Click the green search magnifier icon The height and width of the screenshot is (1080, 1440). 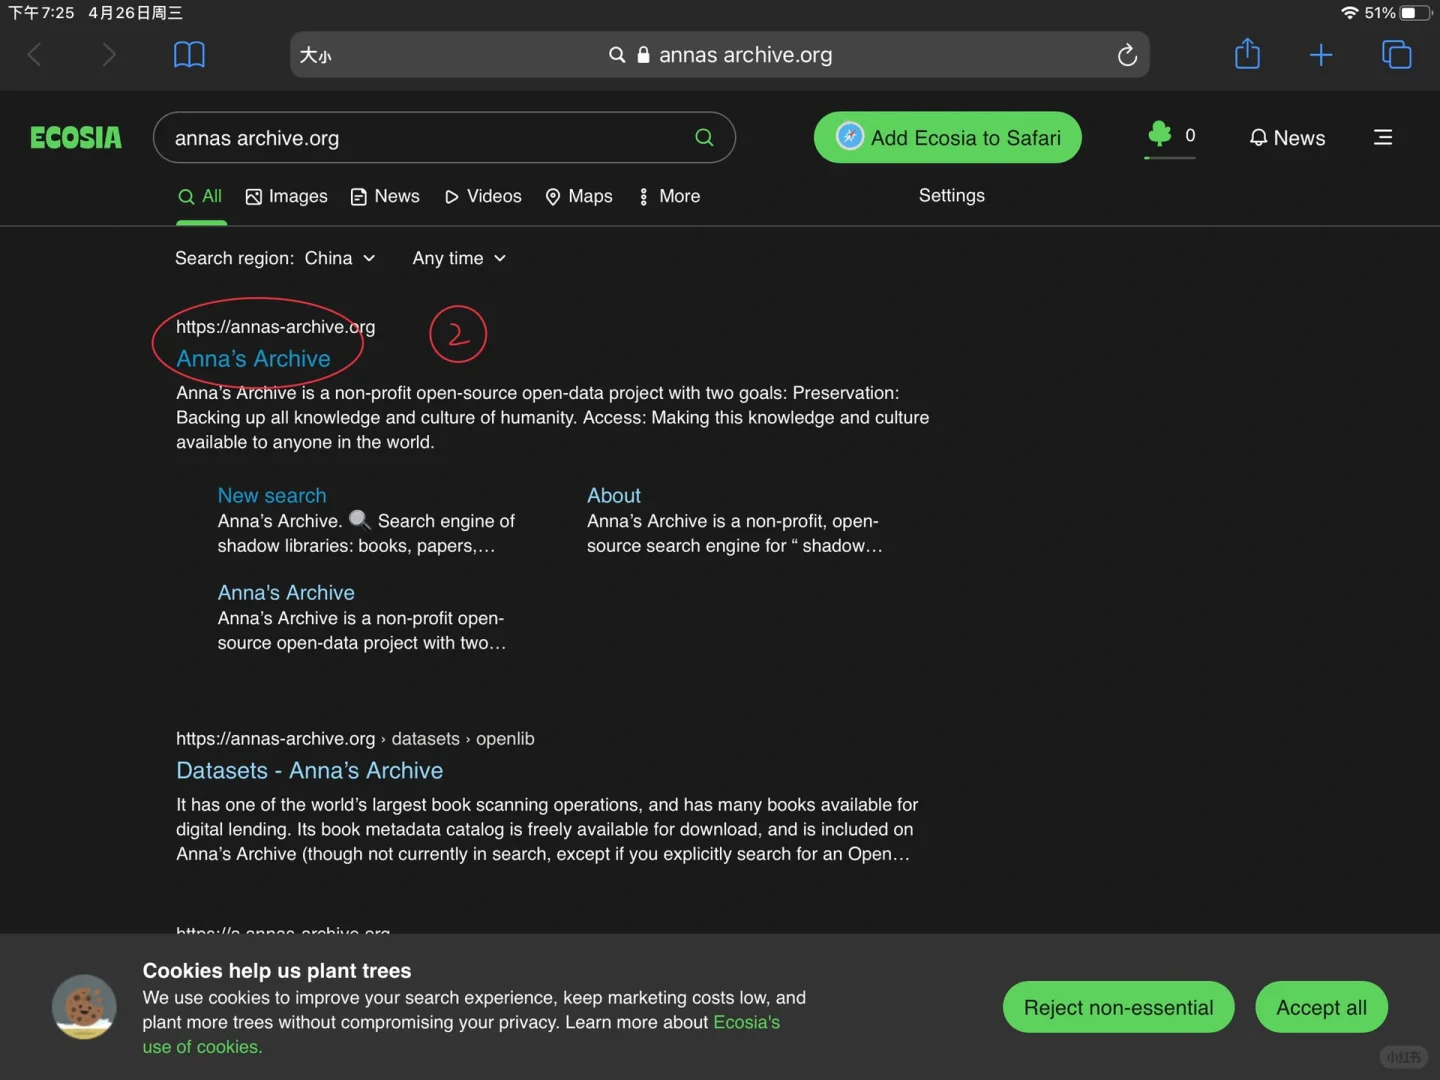[x=704, y=138]
